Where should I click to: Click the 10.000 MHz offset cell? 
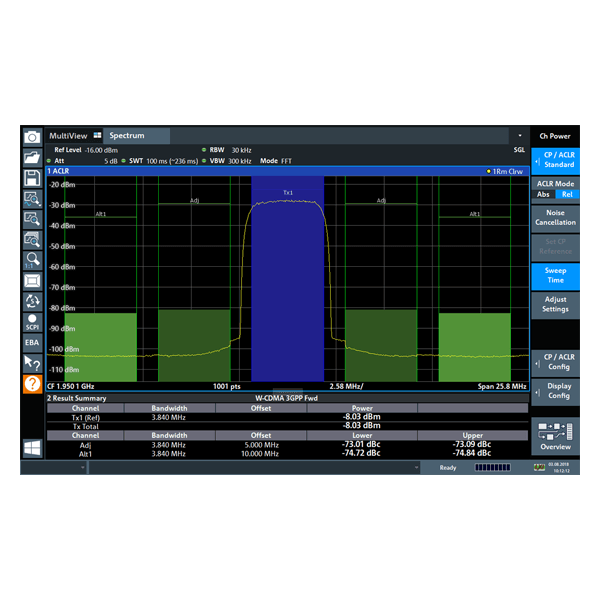pos(260,454)
